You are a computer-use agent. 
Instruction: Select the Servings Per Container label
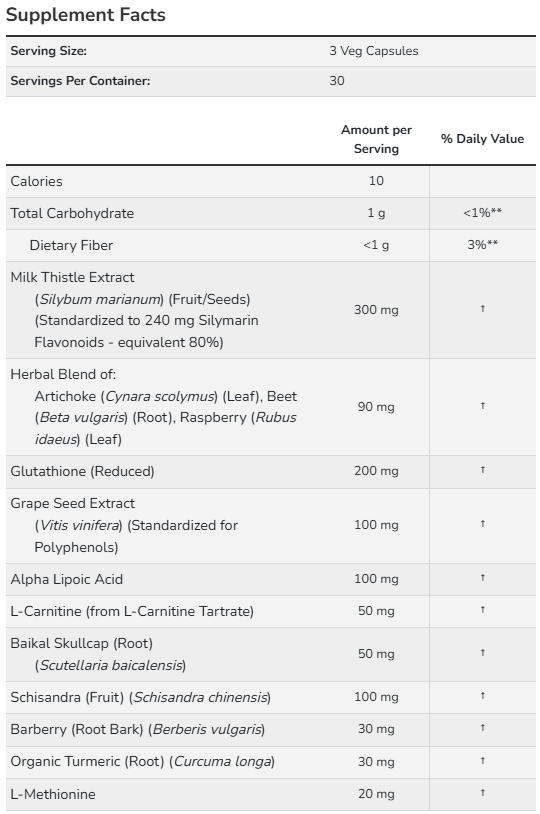(80, 81)
